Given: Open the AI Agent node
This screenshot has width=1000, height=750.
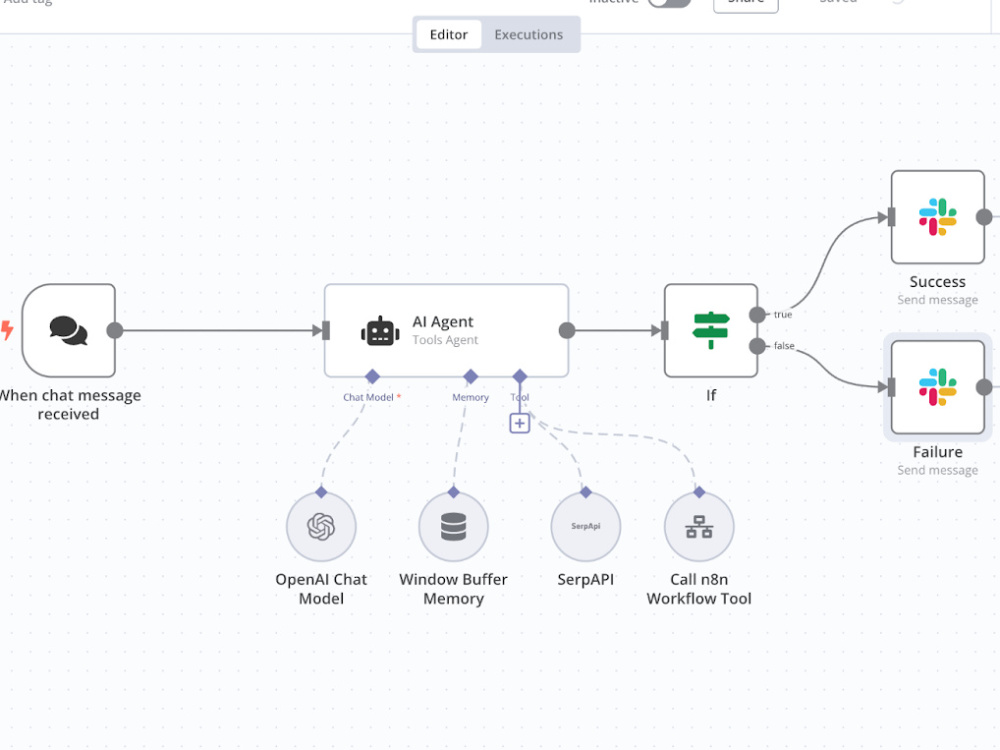Looking at the screenshot, I should coord(446,330).
